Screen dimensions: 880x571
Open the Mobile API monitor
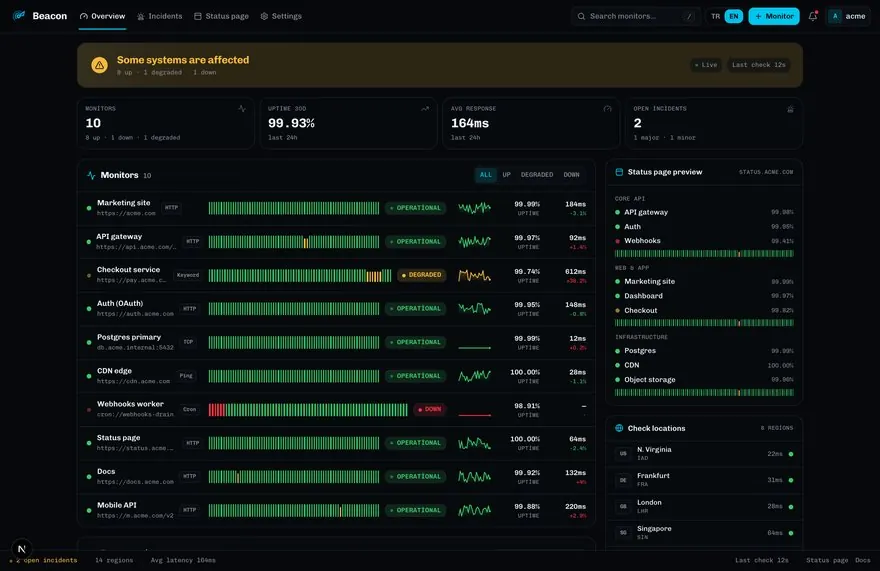click(336, 510)
